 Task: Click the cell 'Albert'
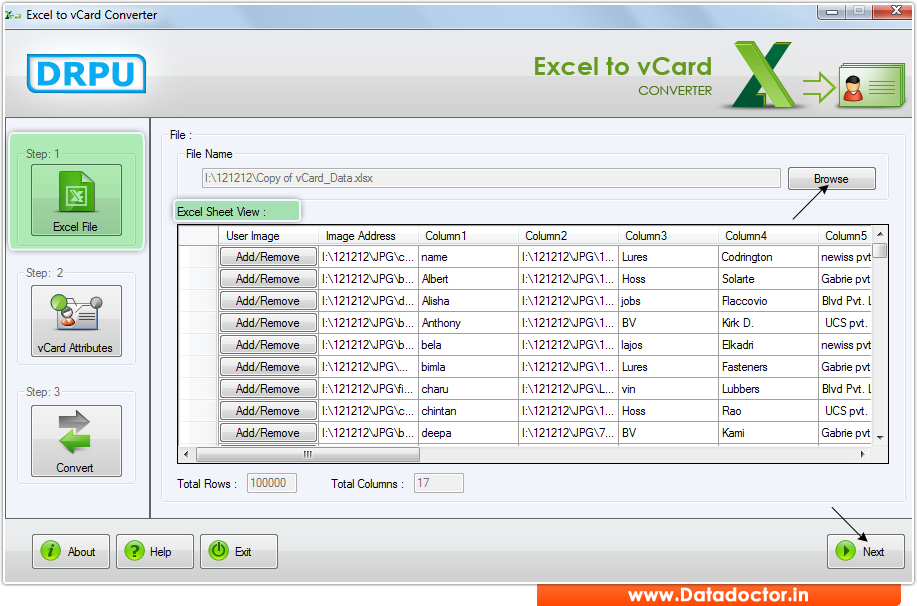click(x=468, y=279)
